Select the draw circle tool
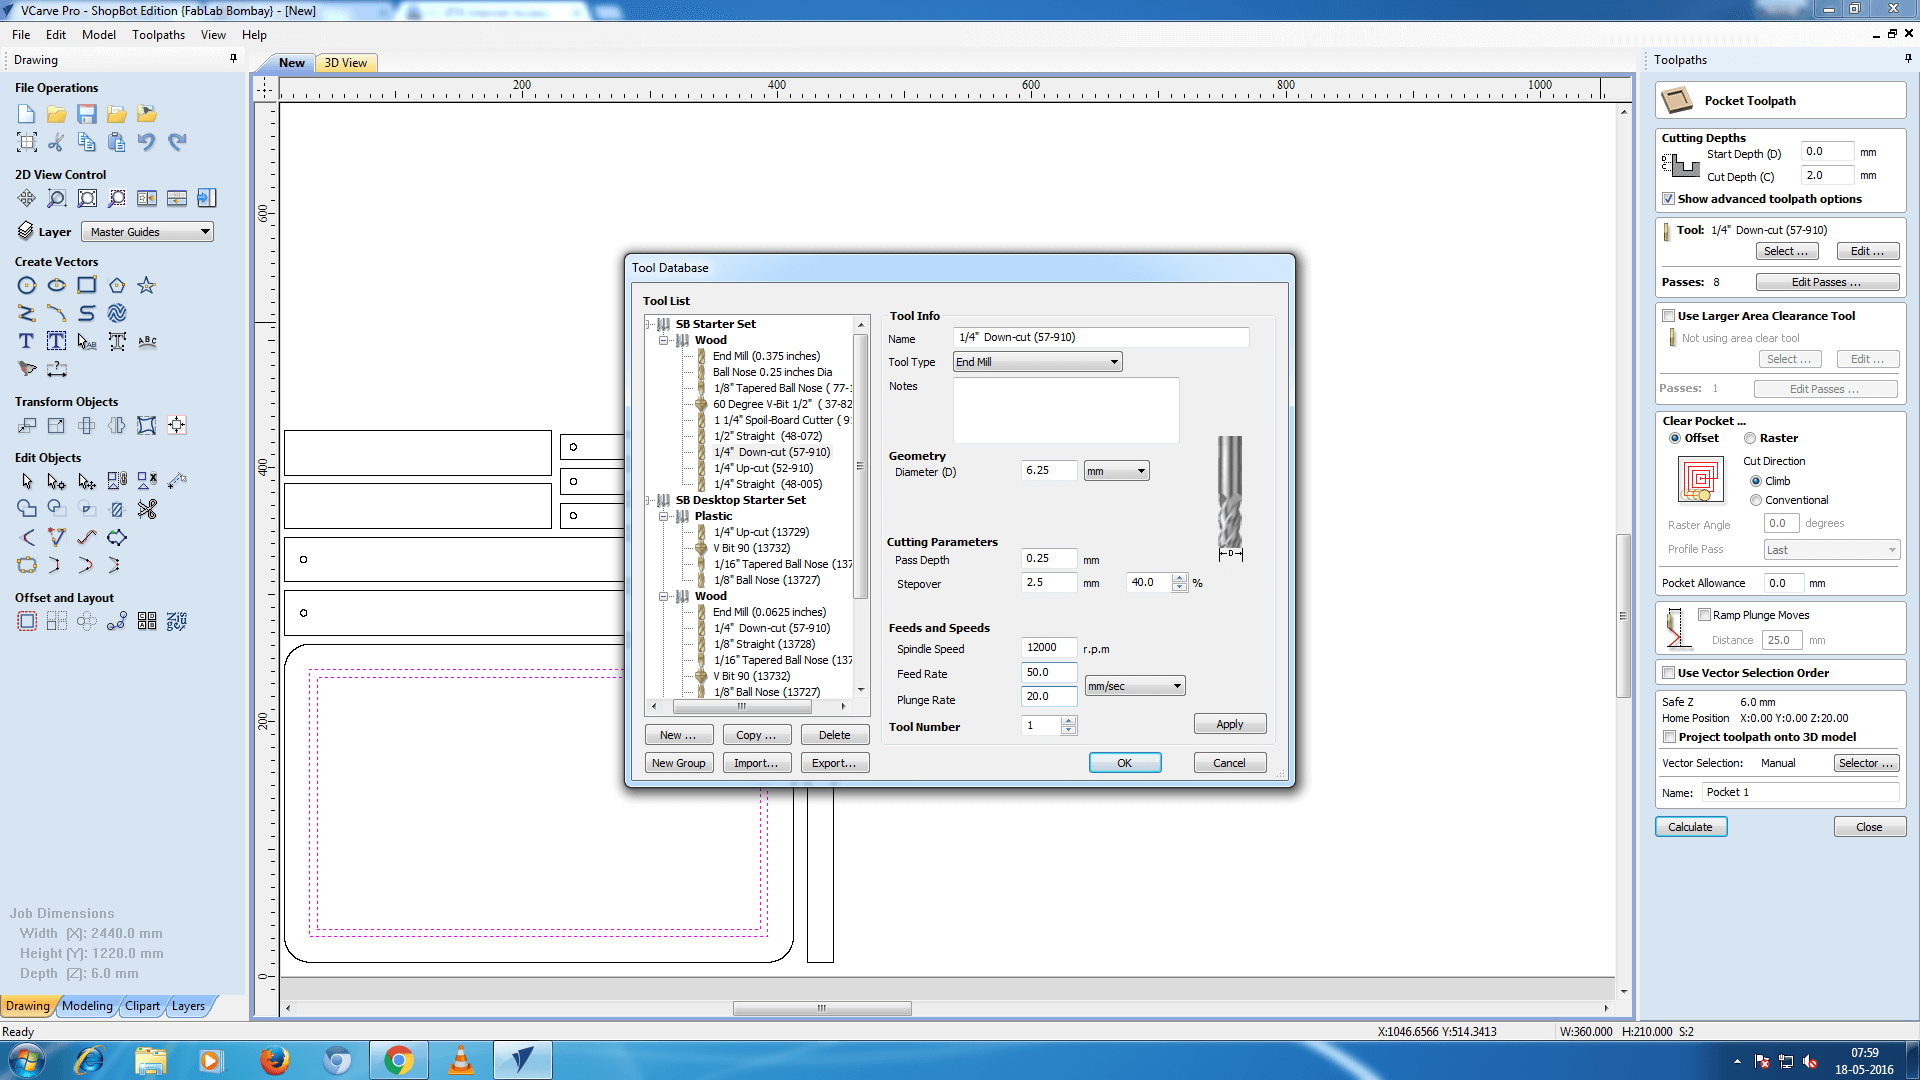 pyautogui.click(x=27, y=286)
